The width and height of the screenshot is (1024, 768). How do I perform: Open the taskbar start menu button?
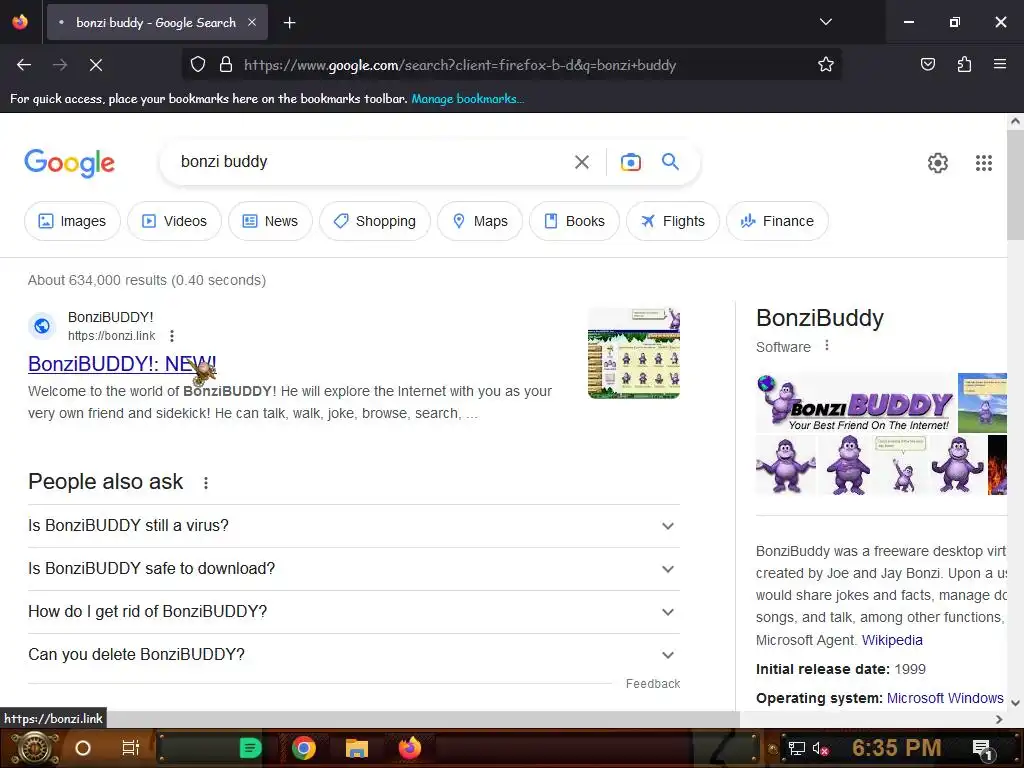point(33,748)
